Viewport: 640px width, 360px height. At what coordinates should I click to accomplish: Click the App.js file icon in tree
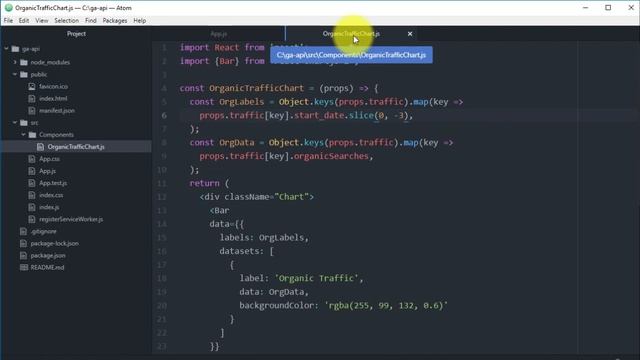(32, 171)
